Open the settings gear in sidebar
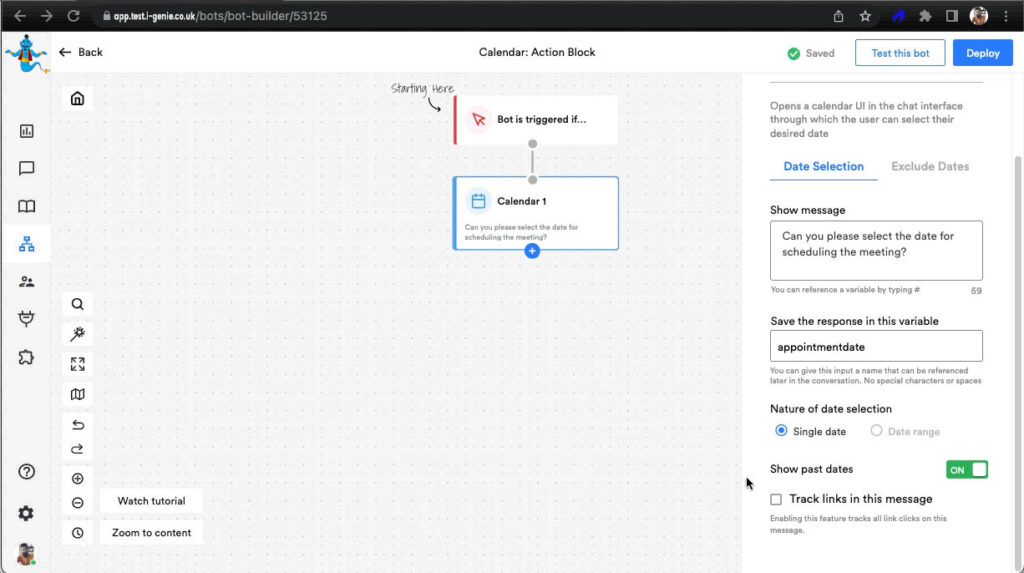The height and width of the screenshot is (573, 1024). click(26, 513)
